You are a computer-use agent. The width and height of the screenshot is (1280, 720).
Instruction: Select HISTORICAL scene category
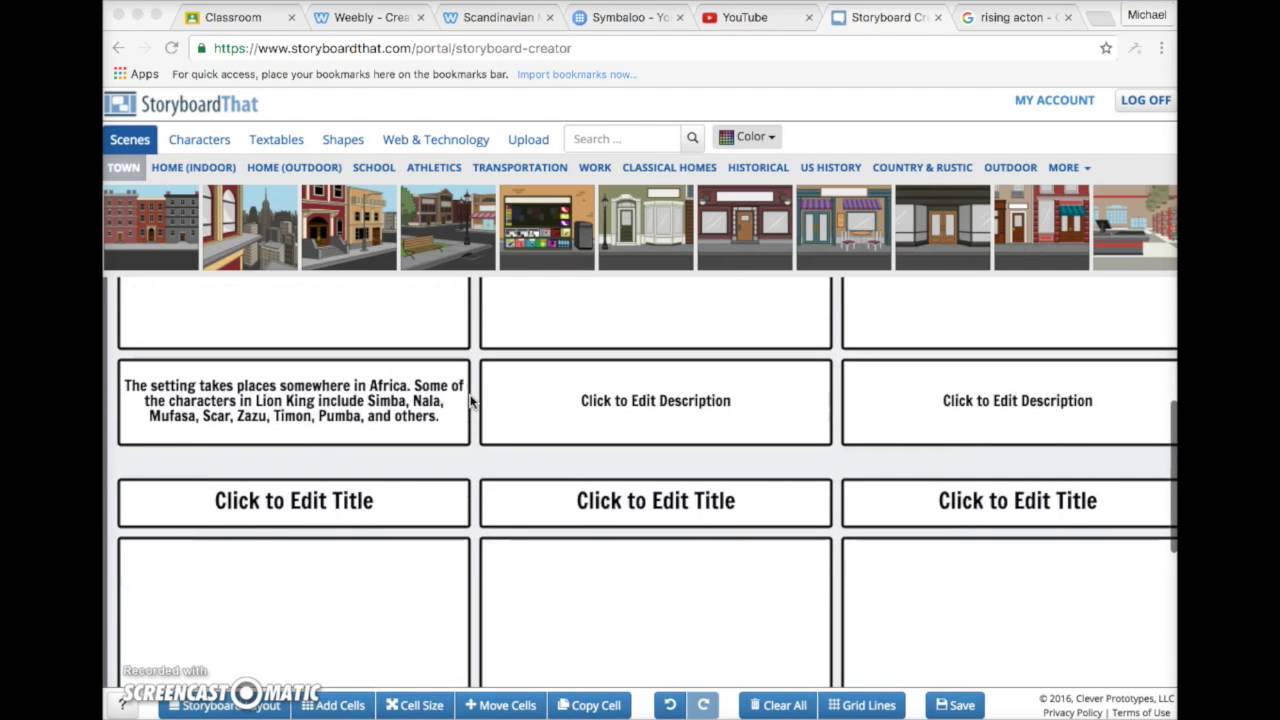(x=758, y=168)
